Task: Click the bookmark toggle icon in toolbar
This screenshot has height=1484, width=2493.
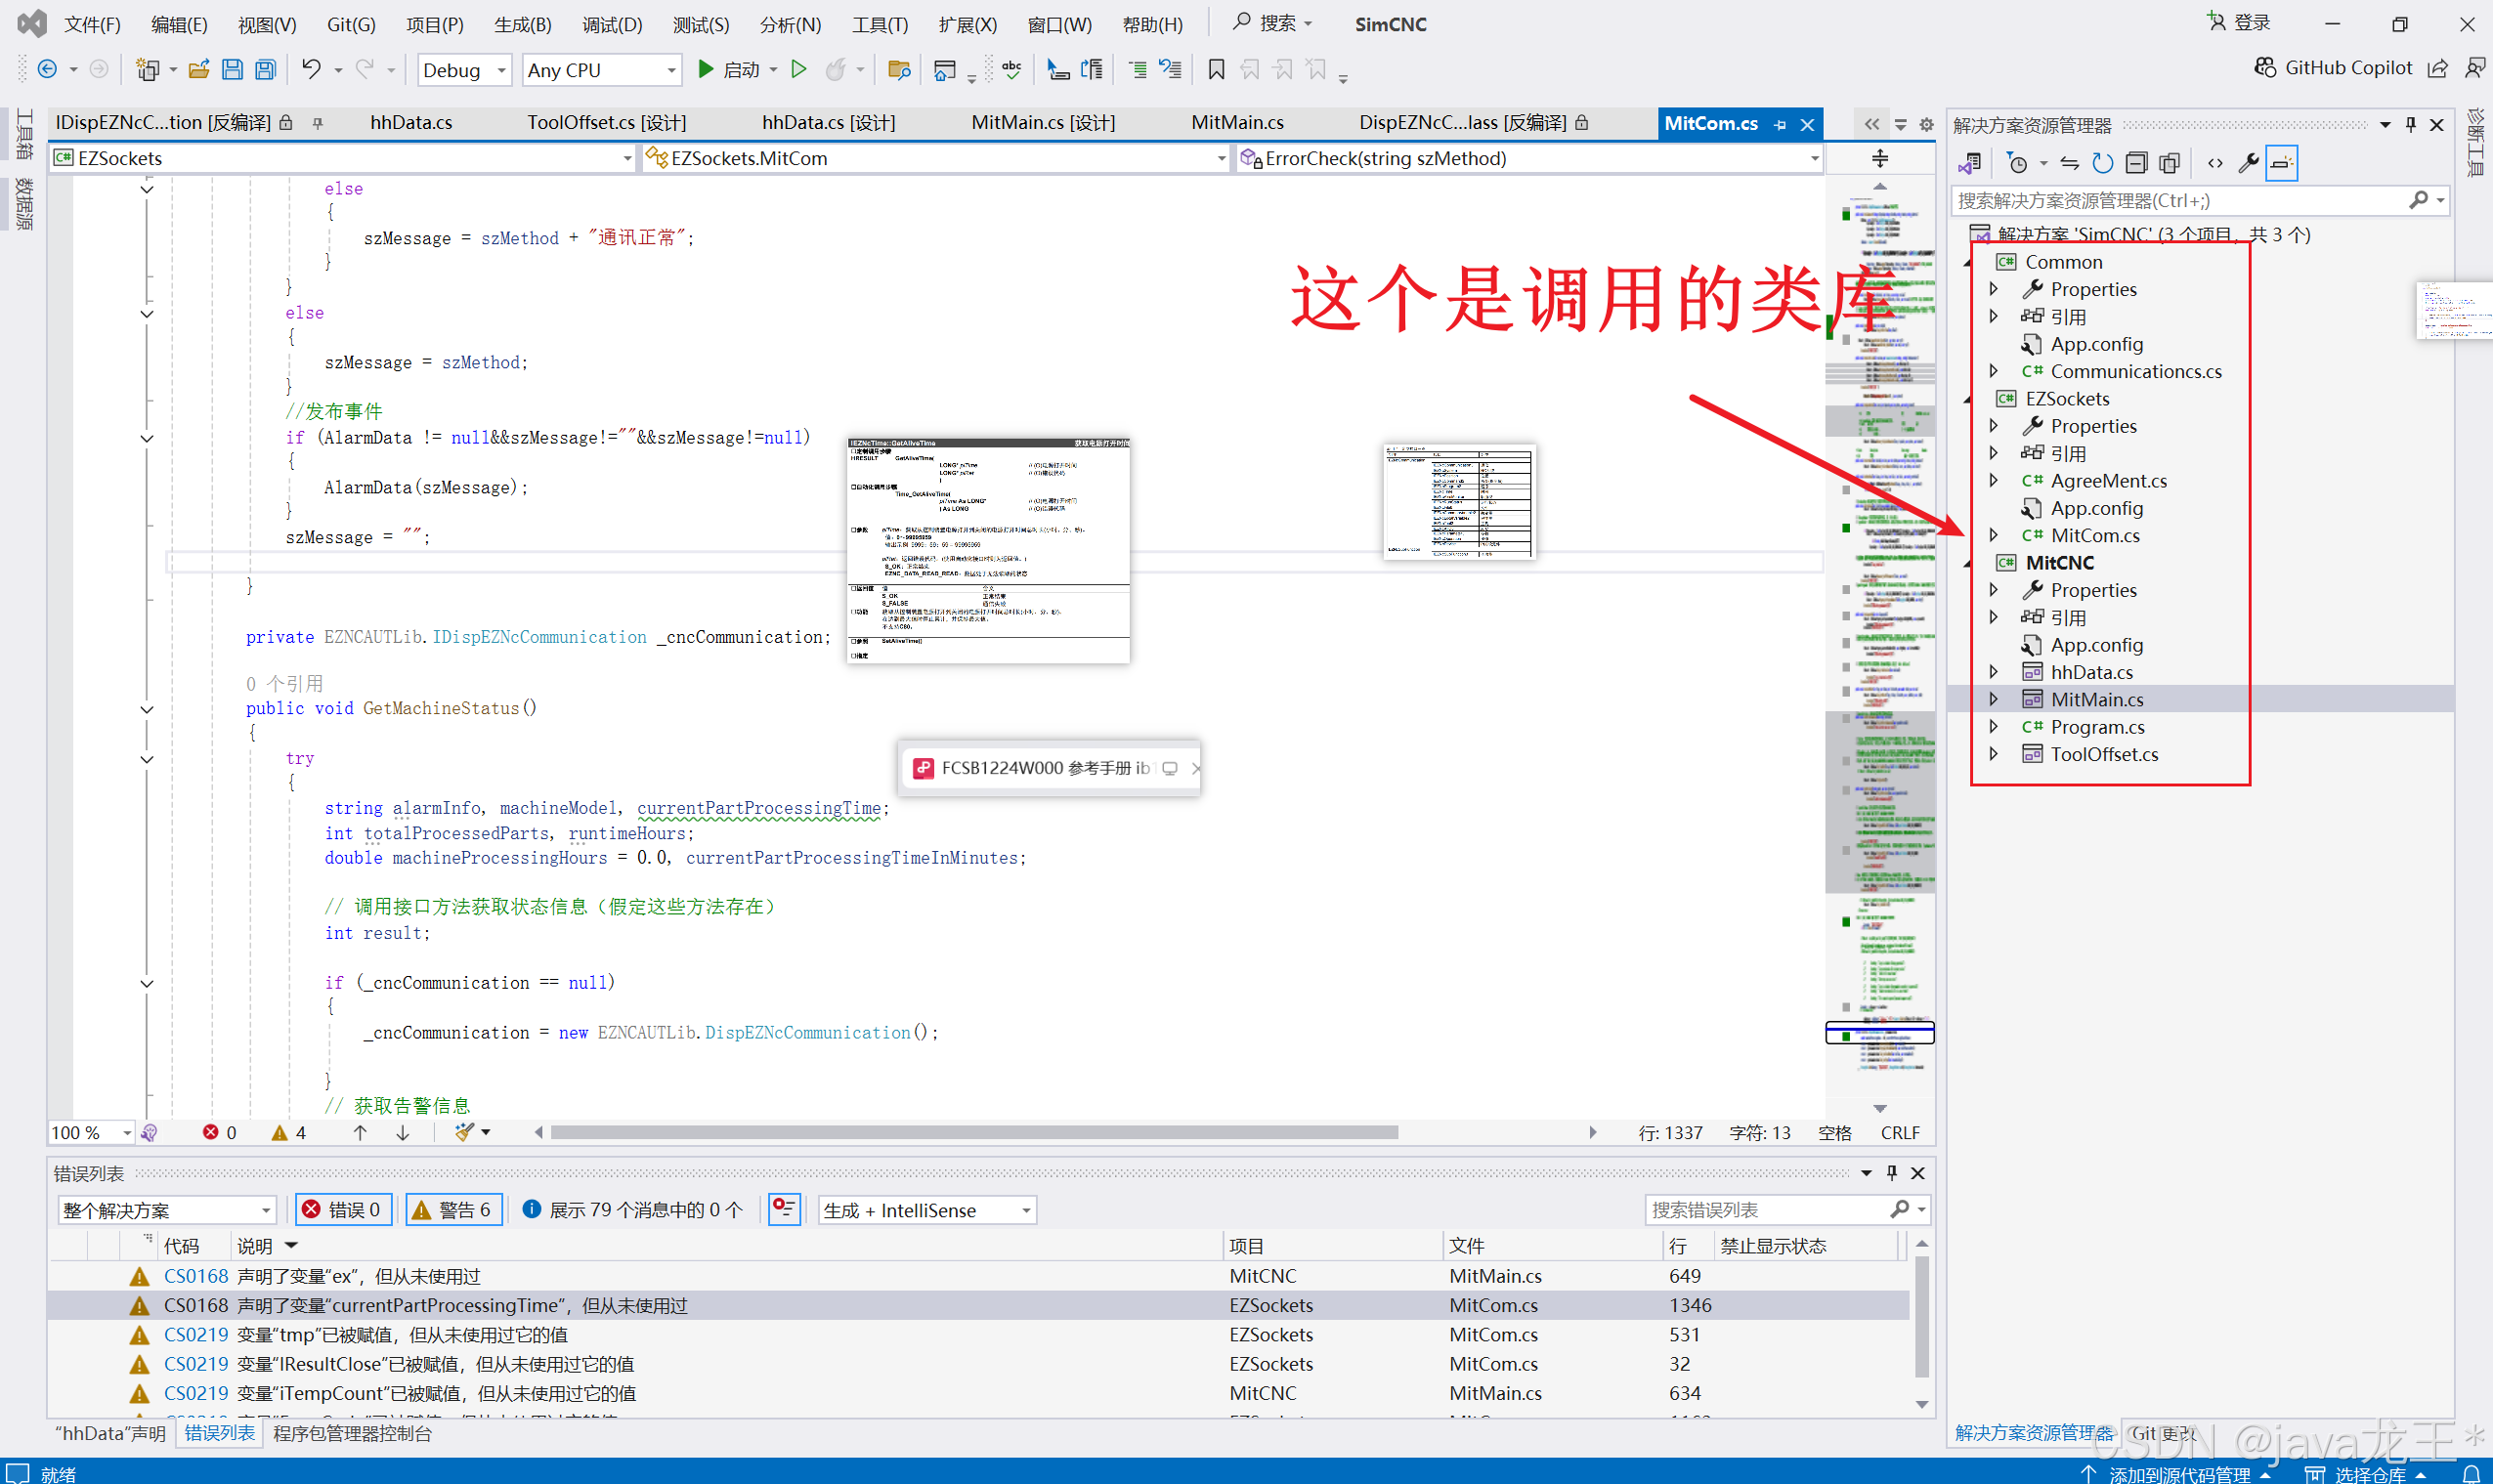Action: pyautogui.click(x=1216, y=70)
